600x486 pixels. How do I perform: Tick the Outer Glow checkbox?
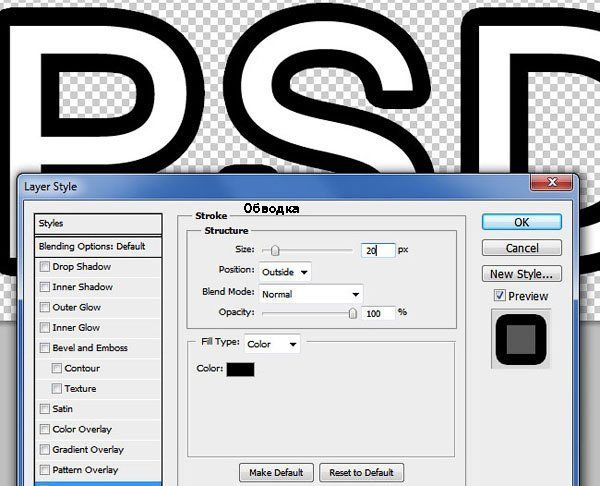click(x=45, y=307)
